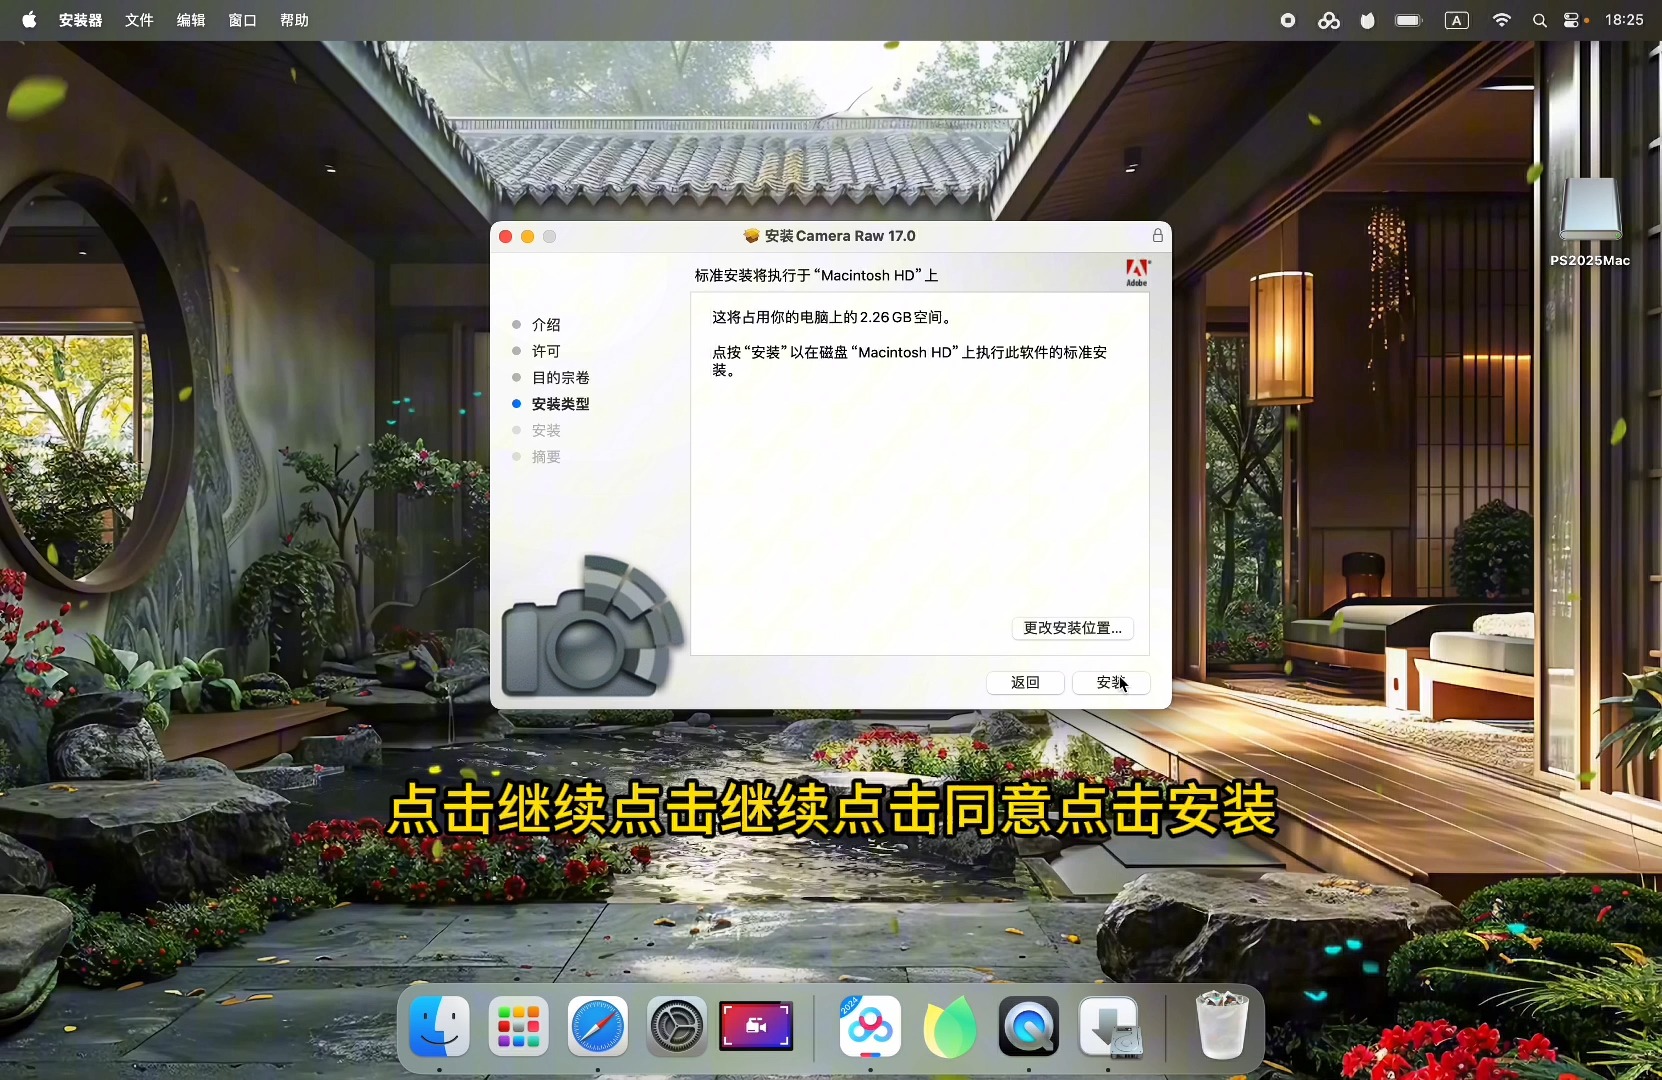Open the Trash in the Dock
1662x1080 pixels.
click(x=1221, y=1024)
